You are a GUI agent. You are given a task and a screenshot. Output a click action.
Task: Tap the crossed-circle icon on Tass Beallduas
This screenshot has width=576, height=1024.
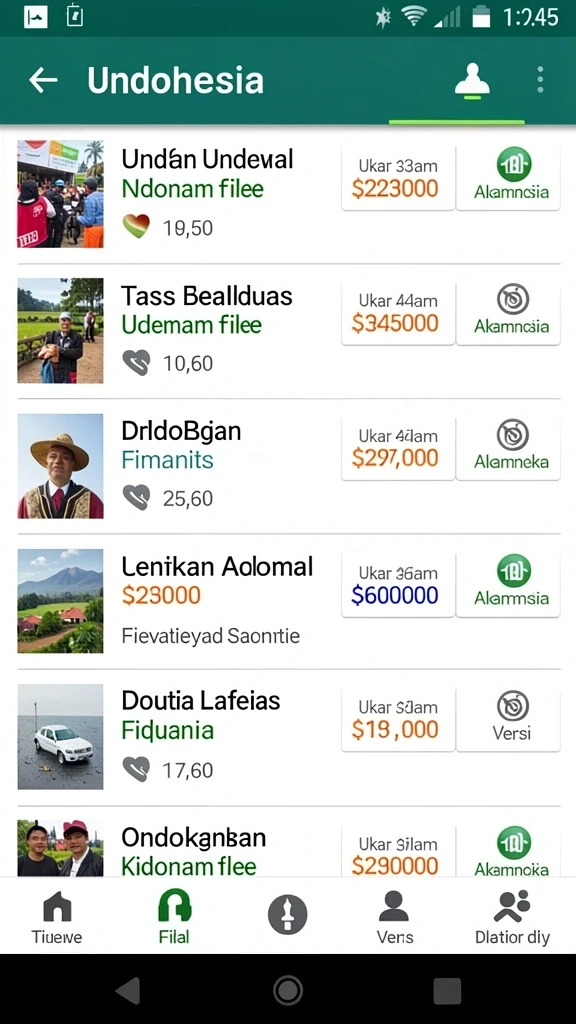click(513, 300)
